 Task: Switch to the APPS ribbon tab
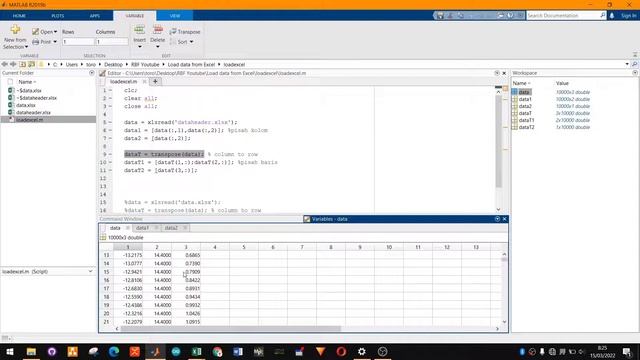[x=95, y=16]
